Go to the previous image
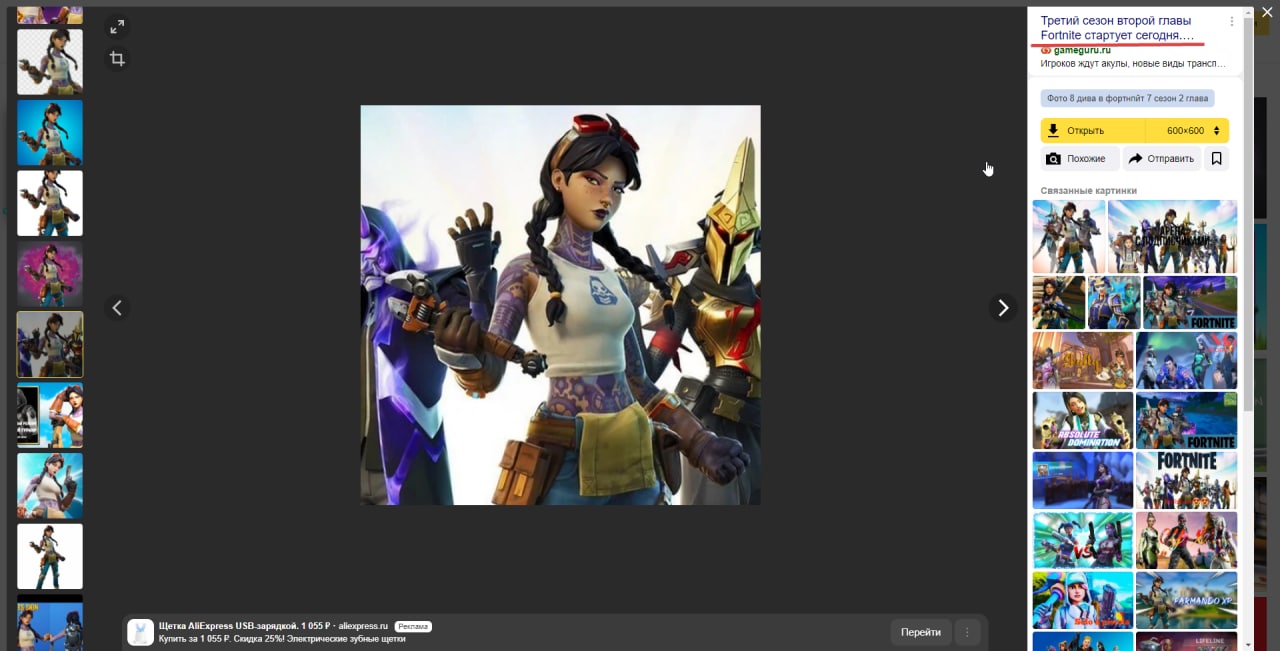This screenshot has height=651, width=1280. click(117, 308)
